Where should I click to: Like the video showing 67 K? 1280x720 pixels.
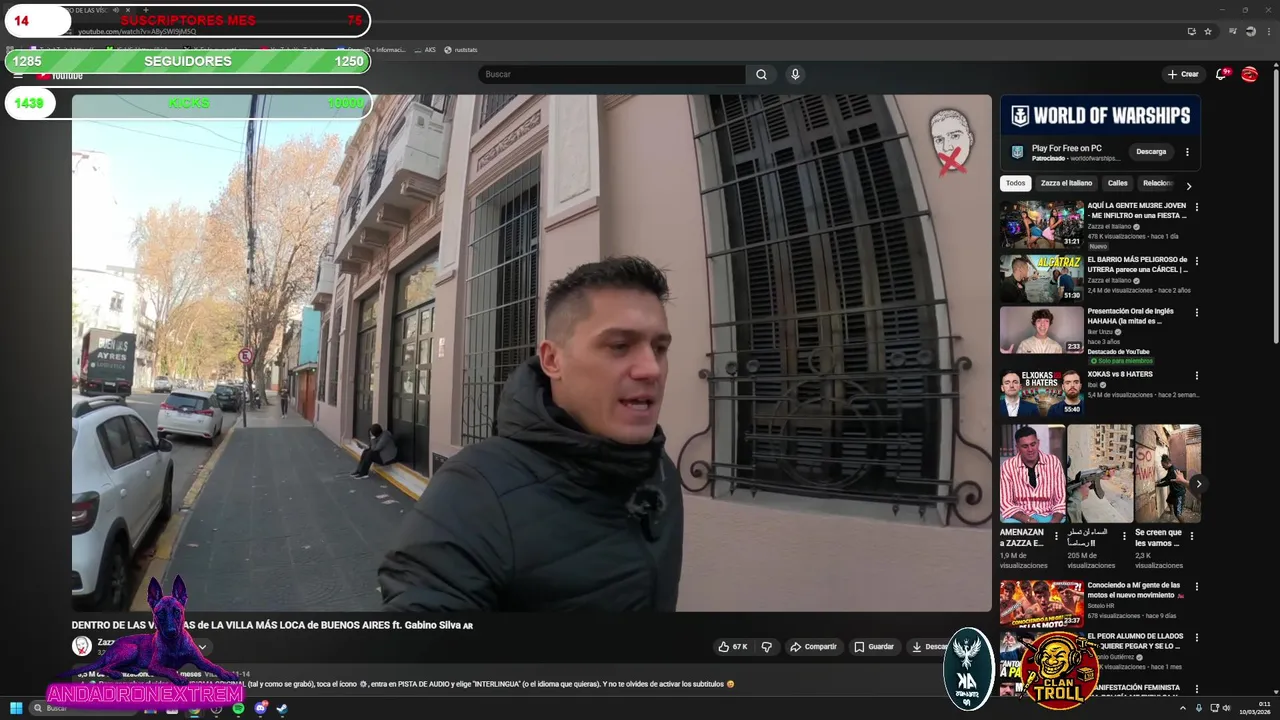[x=733, y=647]
